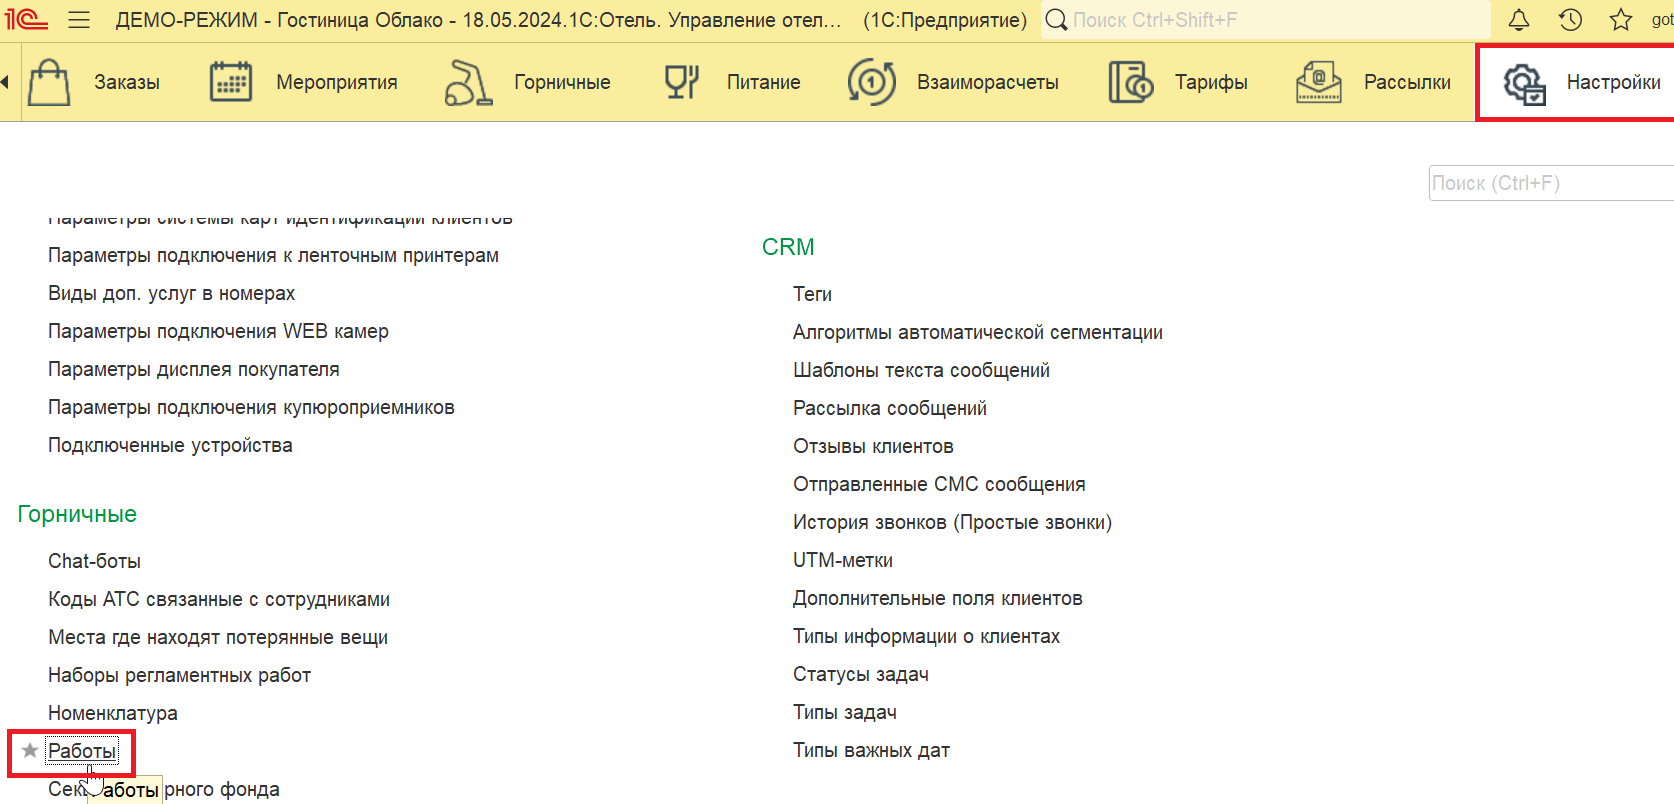Open Статусы задач link
The height and width of the screenshot is (804, 1674).
tap(861, 675)
